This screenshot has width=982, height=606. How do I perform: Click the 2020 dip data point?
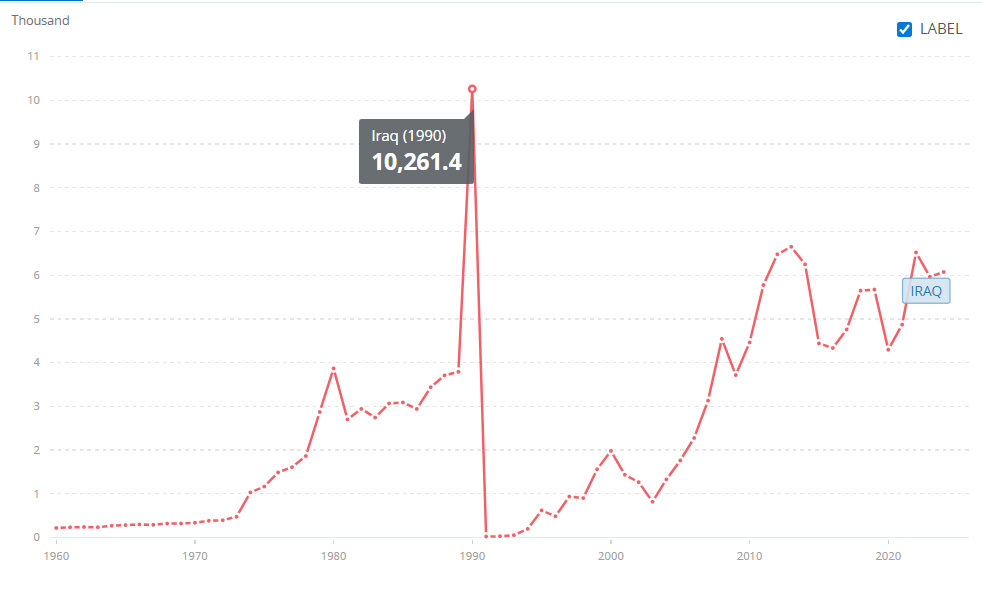click(x=888, y=348)
